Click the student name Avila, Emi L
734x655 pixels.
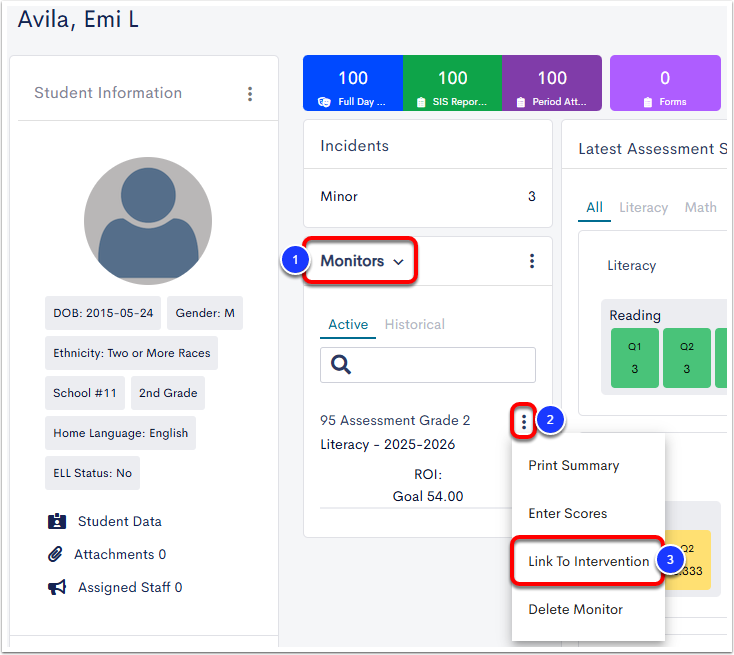click(78, 20)
